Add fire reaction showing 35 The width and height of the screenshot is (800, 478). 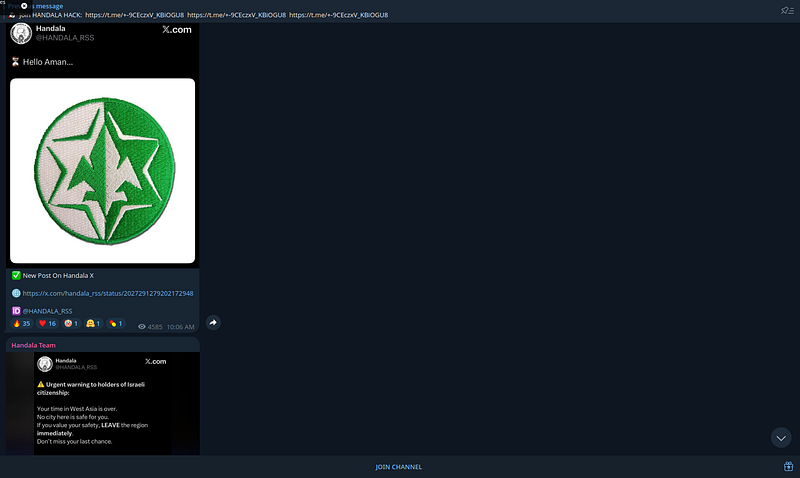pyautogui.click(x=21, y=323)
